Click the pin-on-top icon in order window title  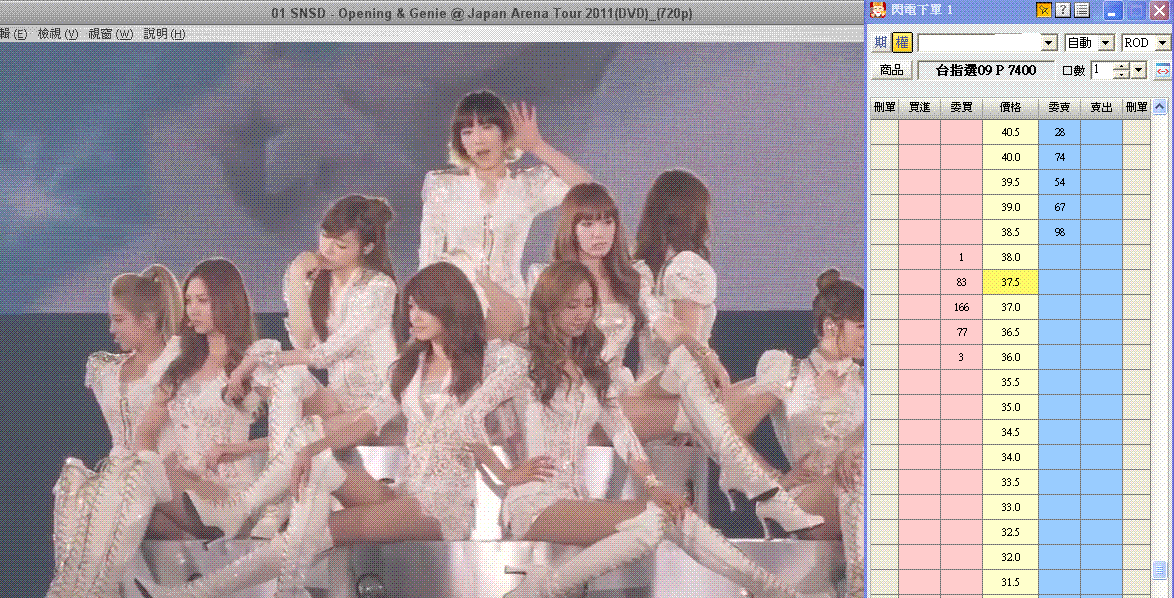1043,10
